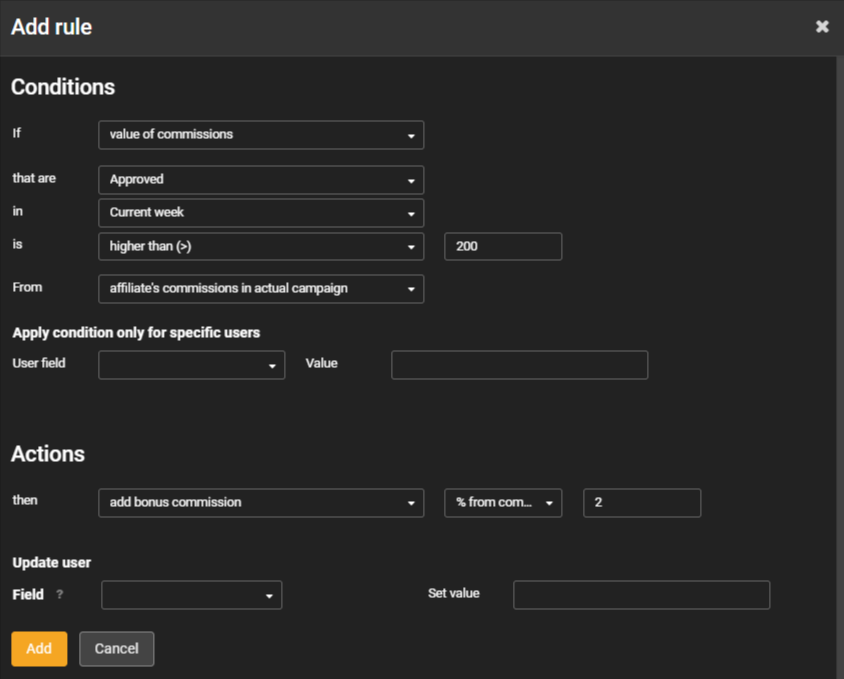844x679 pixels.
Task: Click the orange Add button
Action: coord(39,649)
